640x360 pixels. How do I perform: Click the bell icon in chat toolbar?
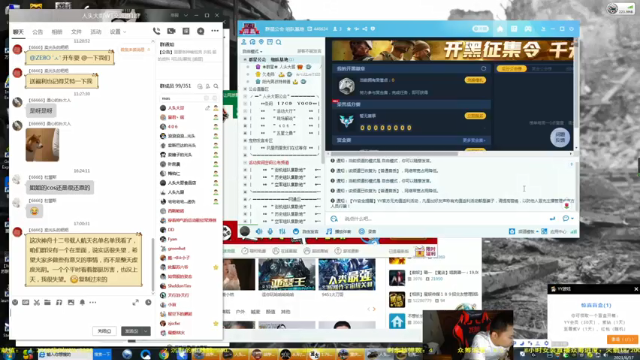click(x=82, y=302)
